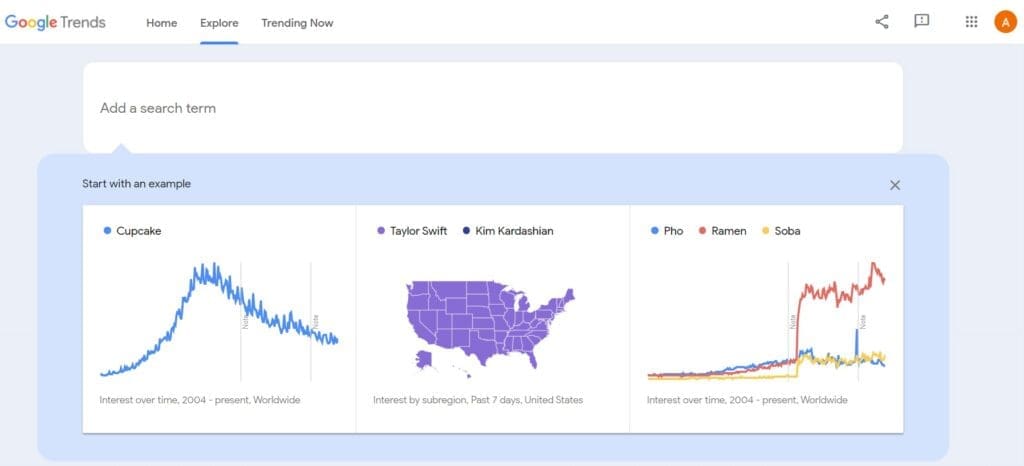The width and height of the screenshot is (1024, 466).
Task: Click the Kim Kardashian legend label
Action: click(514, 231)
